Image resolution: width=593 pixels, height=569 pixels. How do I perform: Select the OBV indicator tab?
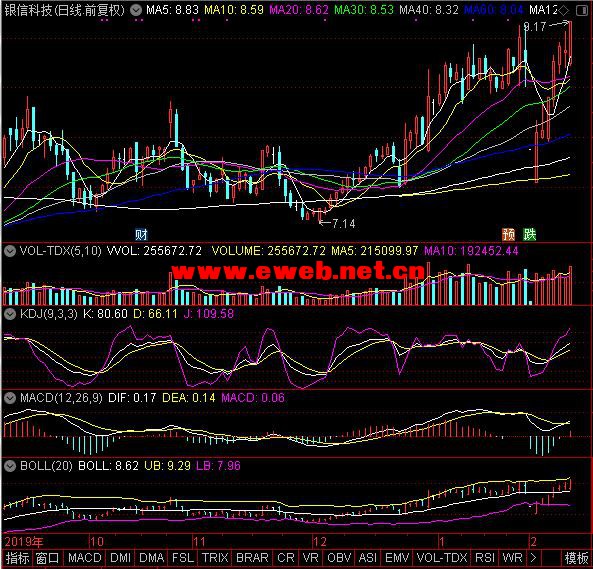[x=339, y=558]
